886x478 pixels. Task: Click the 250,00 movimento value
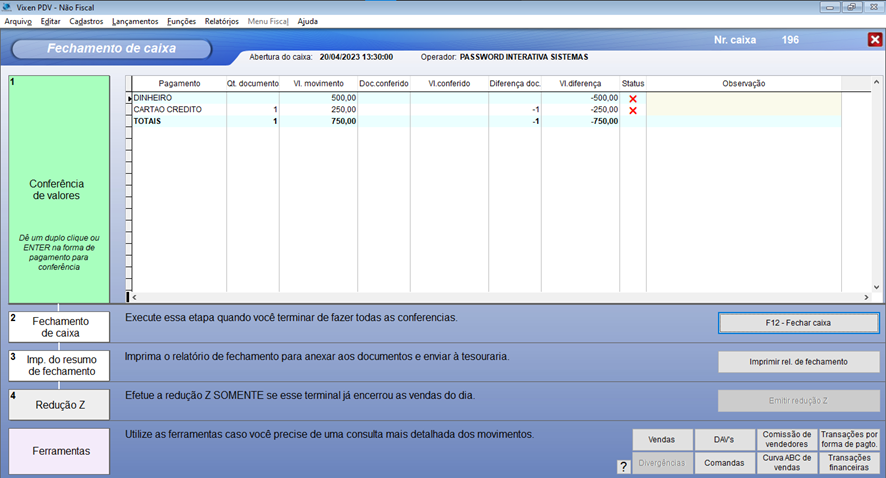tap(344, 110)
